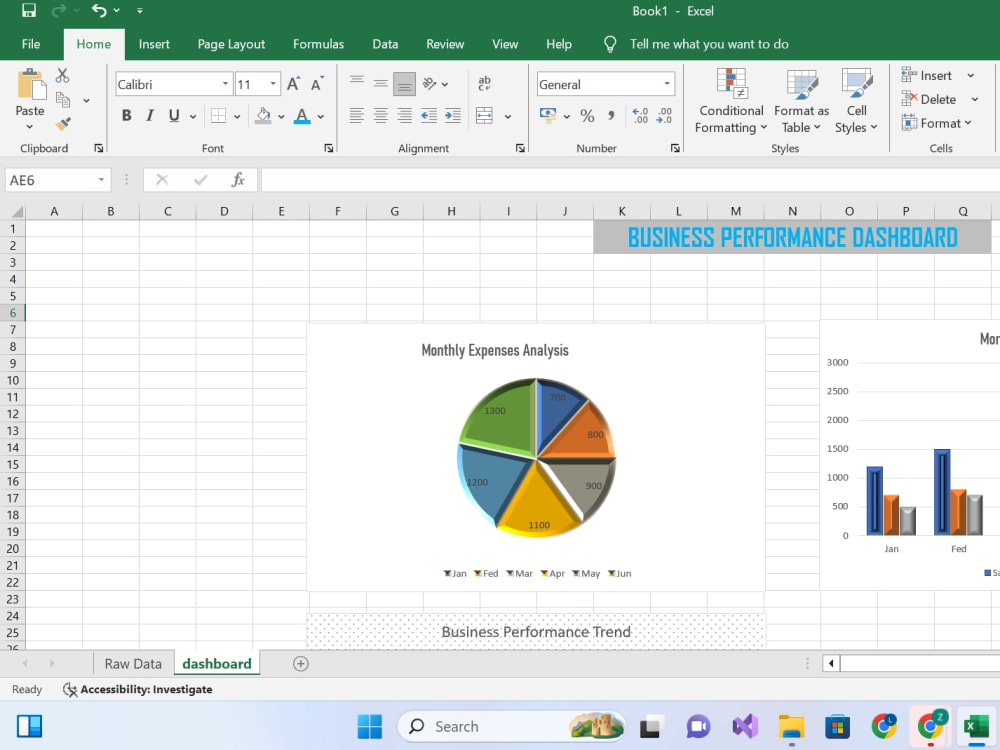Click Accessibility: Investigate in status bar
The height and width of the screenshot is (750, 1000).
click(x=138, y=689)
